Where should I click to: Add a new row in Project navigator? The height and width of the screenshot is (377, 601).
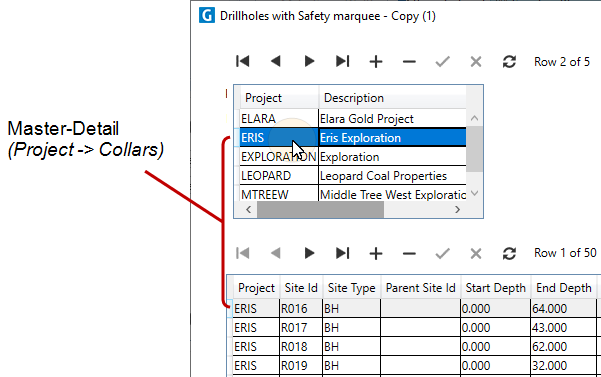coord(376,61)
